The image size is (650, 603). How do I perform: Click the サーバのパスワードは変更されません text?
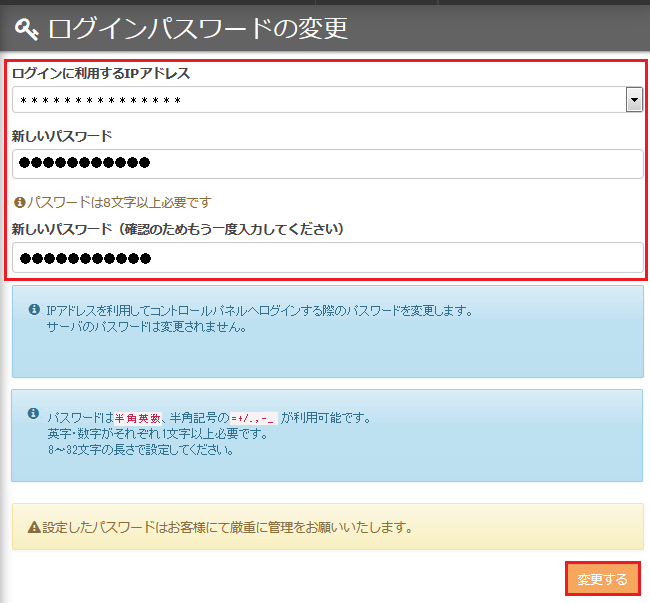[145, 327]
